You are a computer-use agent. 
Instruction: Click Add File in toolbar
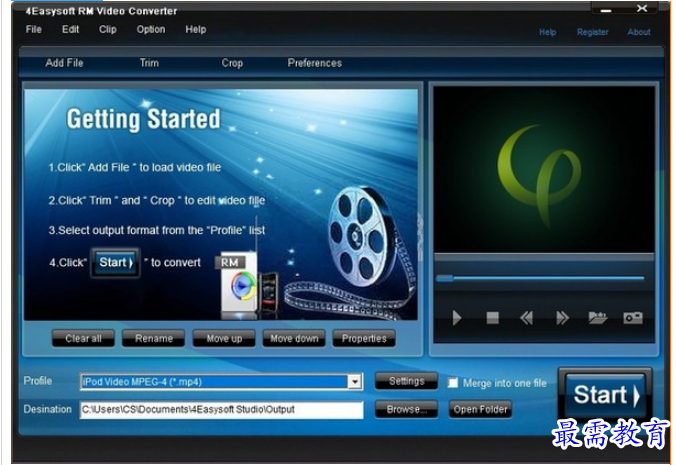(x=64, y=63)
